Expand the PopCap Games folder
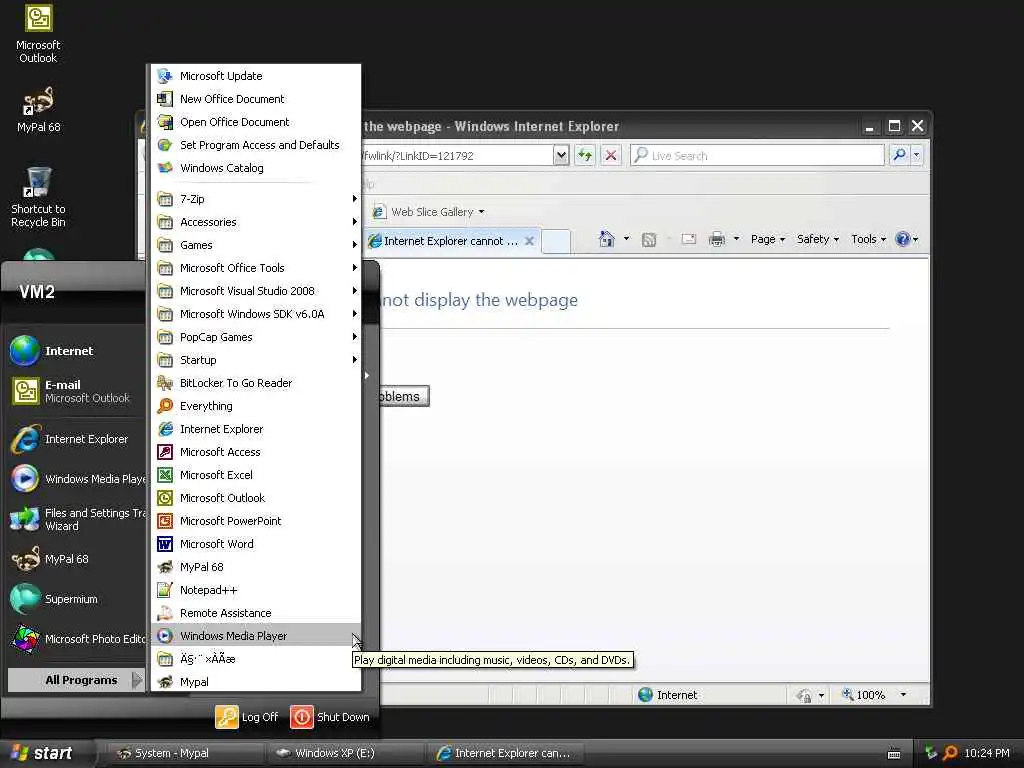The image size is (1024, 768). click(256, 337)
